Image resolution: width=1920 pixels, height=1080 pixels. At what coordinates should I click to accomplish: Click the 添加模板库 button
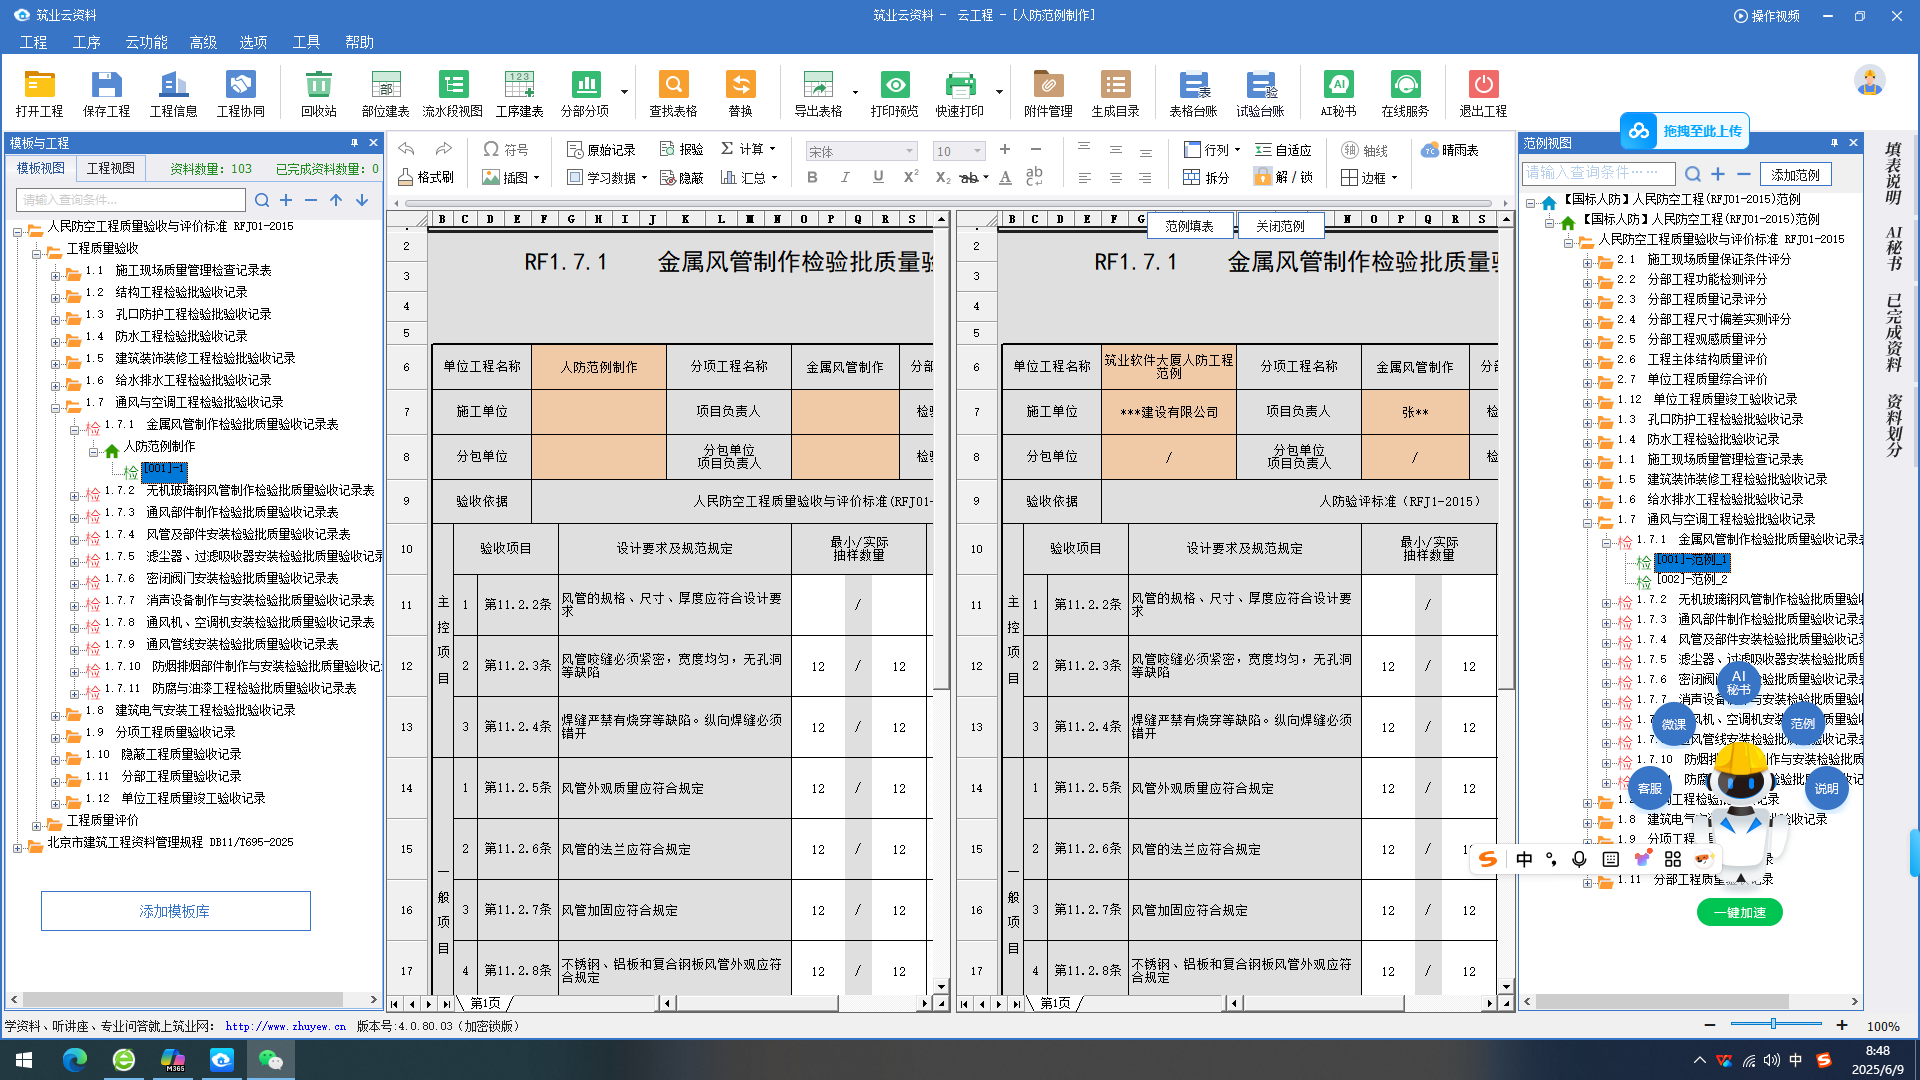click(175, 911)
